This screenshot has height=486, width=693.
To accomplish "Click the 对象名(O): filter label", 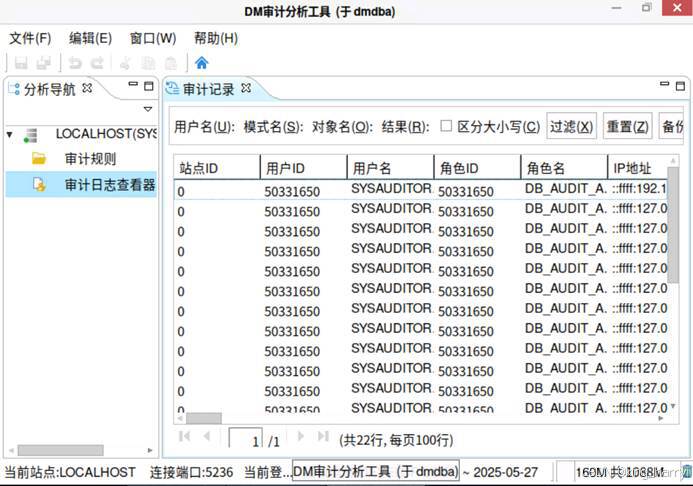I will [x=343, y=127].
